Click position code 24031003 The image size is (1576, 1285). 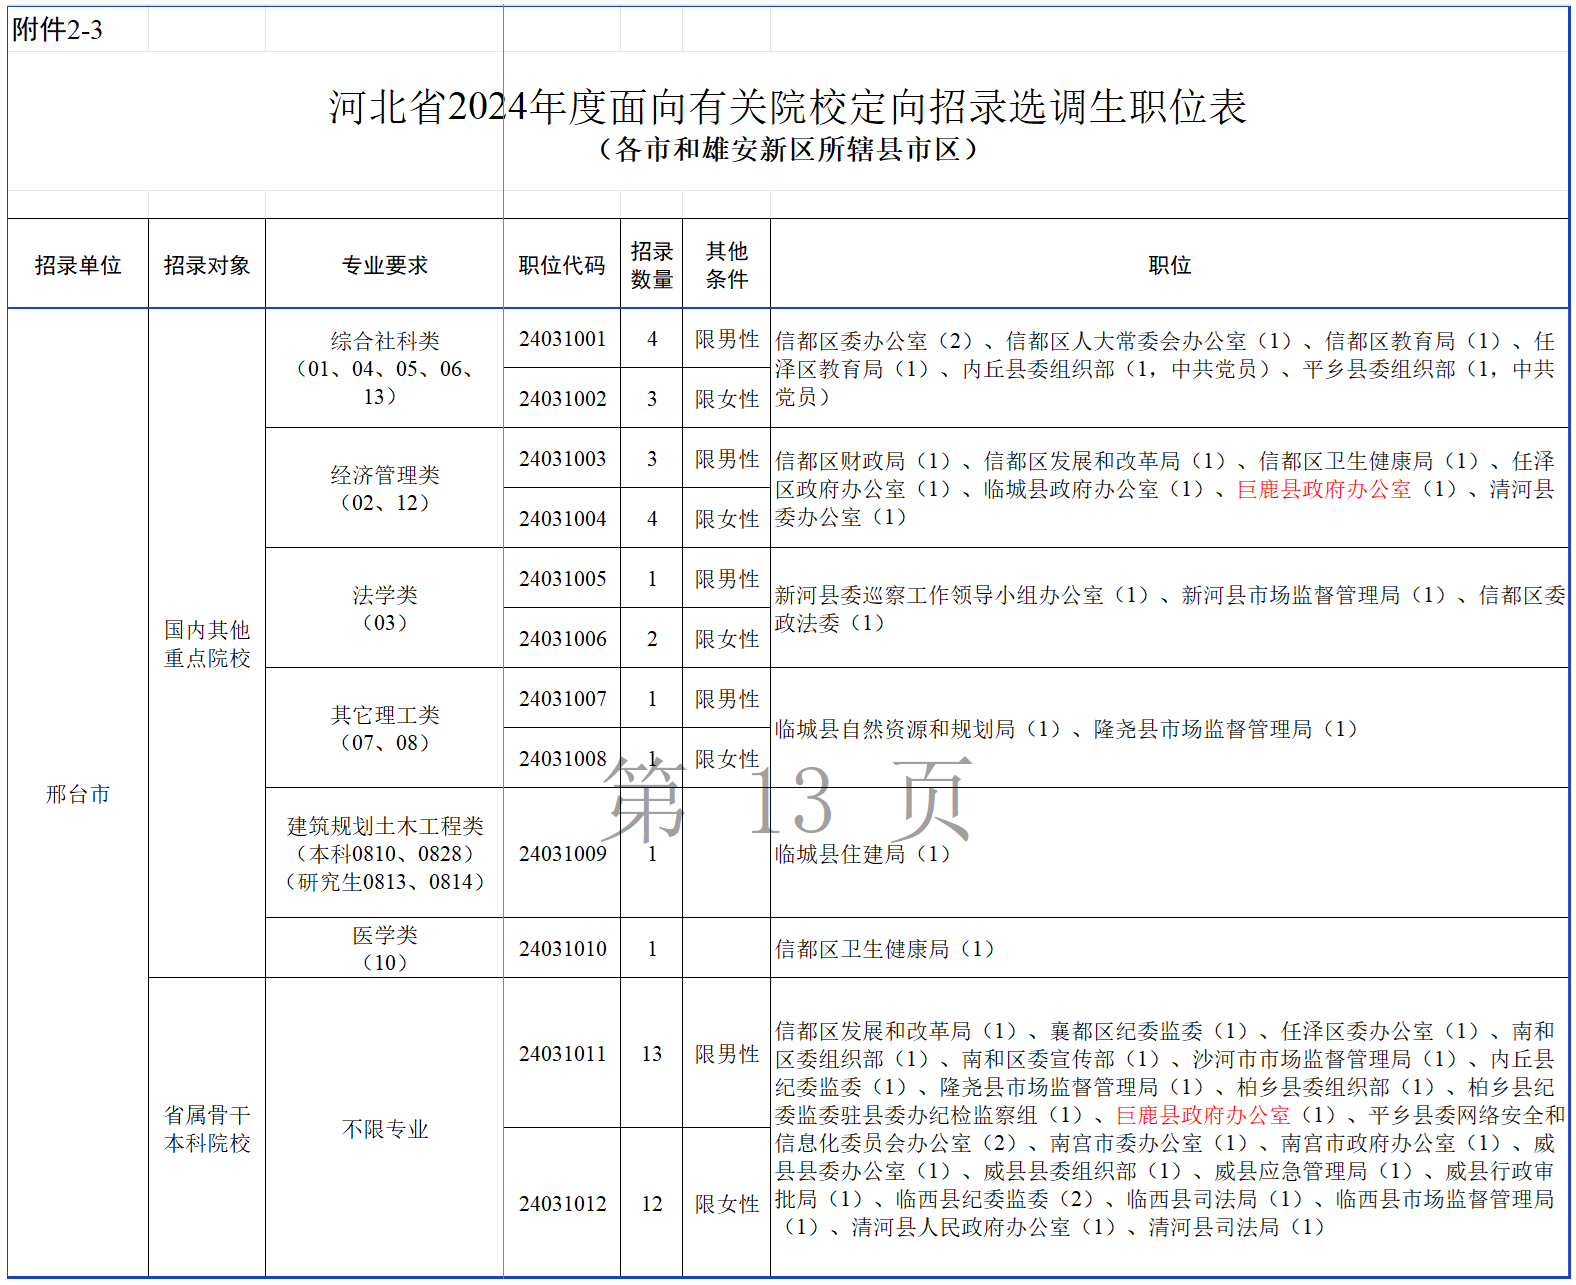pyautogui.click(x=562, y=459)
